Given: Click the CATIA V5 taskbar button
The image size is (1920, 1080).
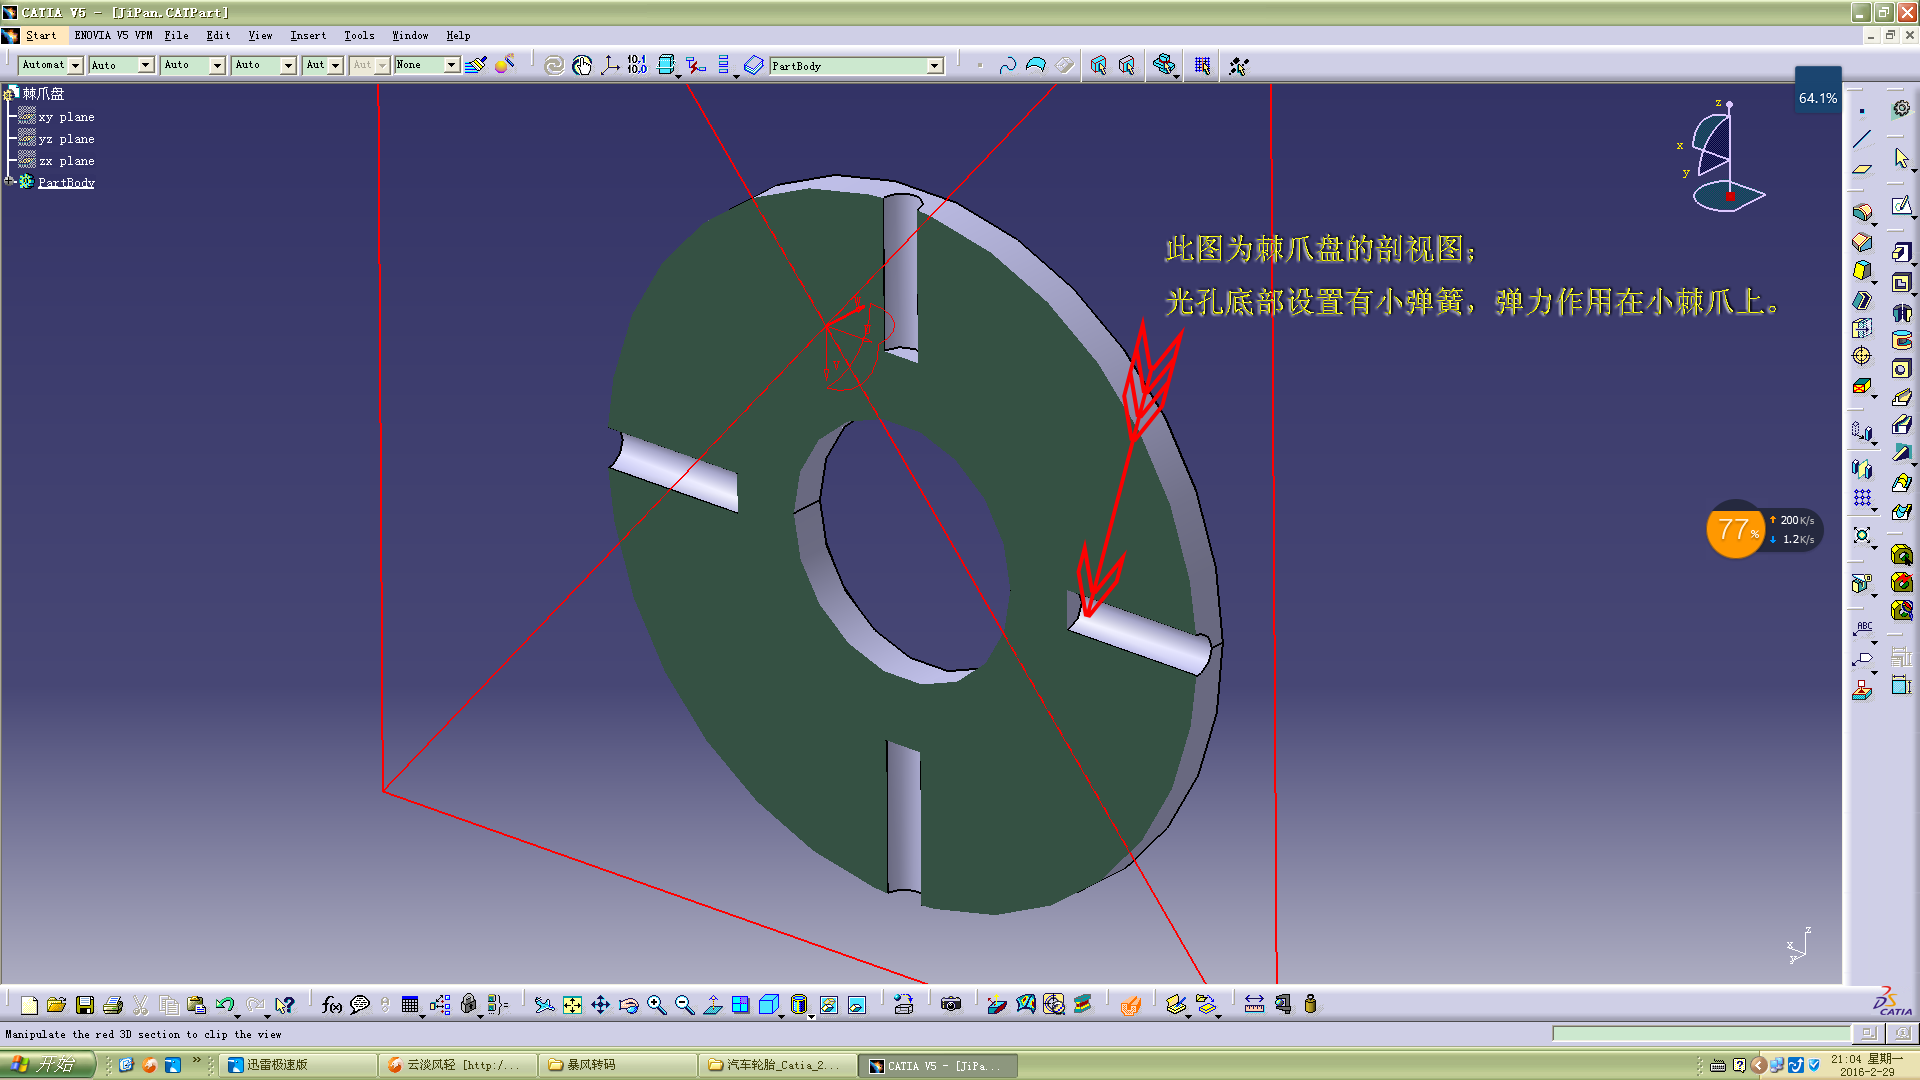Looking at the screenshot, I should [937, 1065].
